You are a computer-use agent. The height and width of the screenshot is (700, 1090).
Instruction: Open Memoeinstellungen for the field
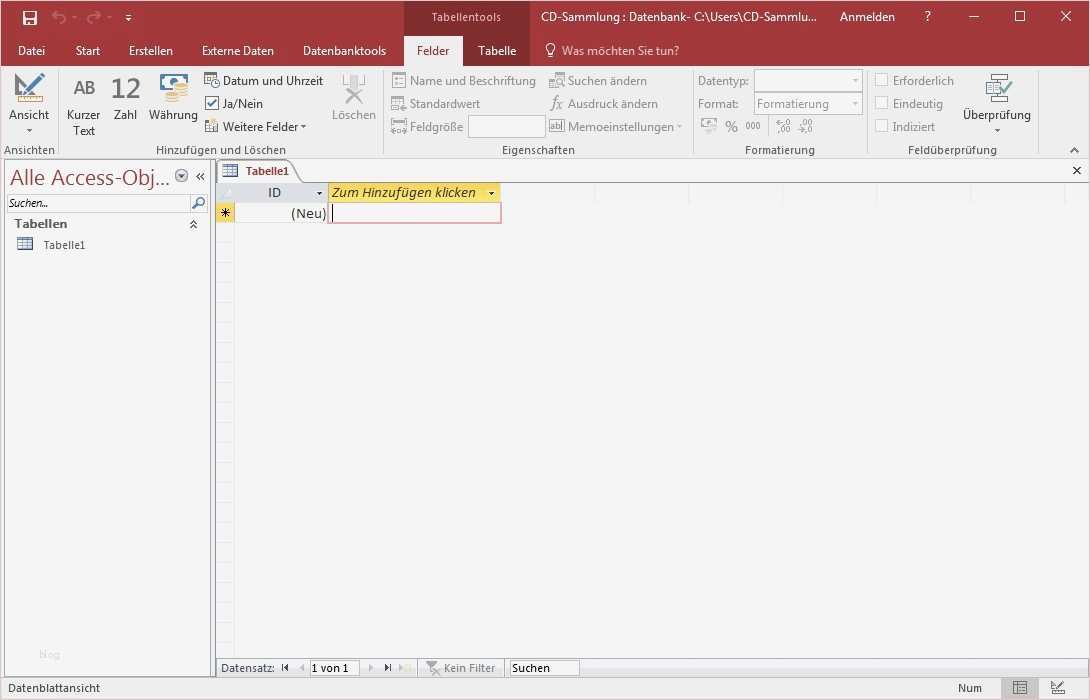[x=614, y=126]
